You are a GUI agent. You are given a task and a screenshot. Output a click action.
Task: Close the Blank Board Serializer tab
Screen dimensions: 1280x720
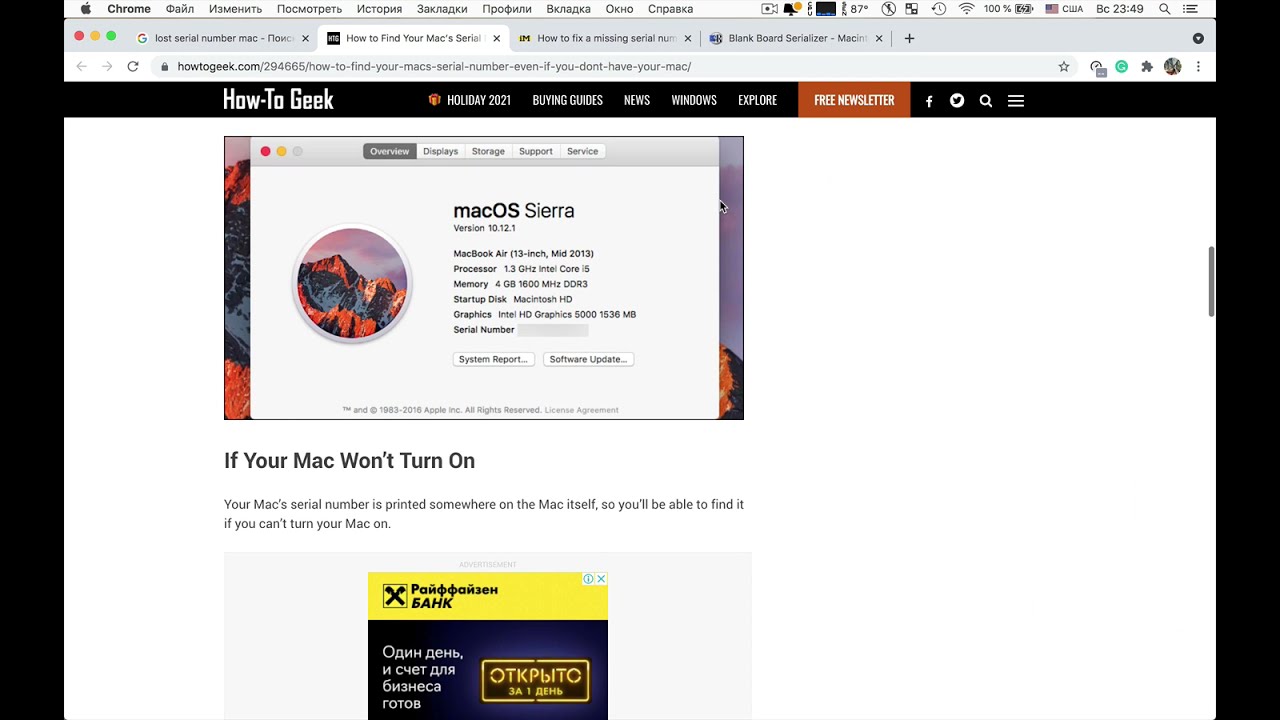(879, 38)
